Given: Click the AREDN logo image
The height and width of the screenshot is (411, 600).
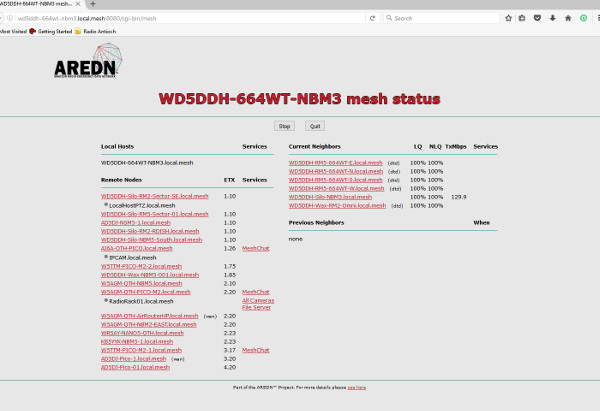Looking at the screenshot, I should (88, 60).
